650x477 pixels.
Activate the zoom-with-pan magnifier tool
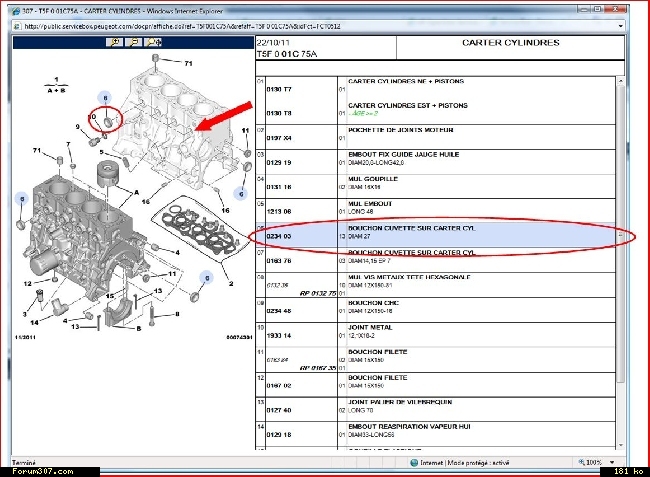[153, 42]
